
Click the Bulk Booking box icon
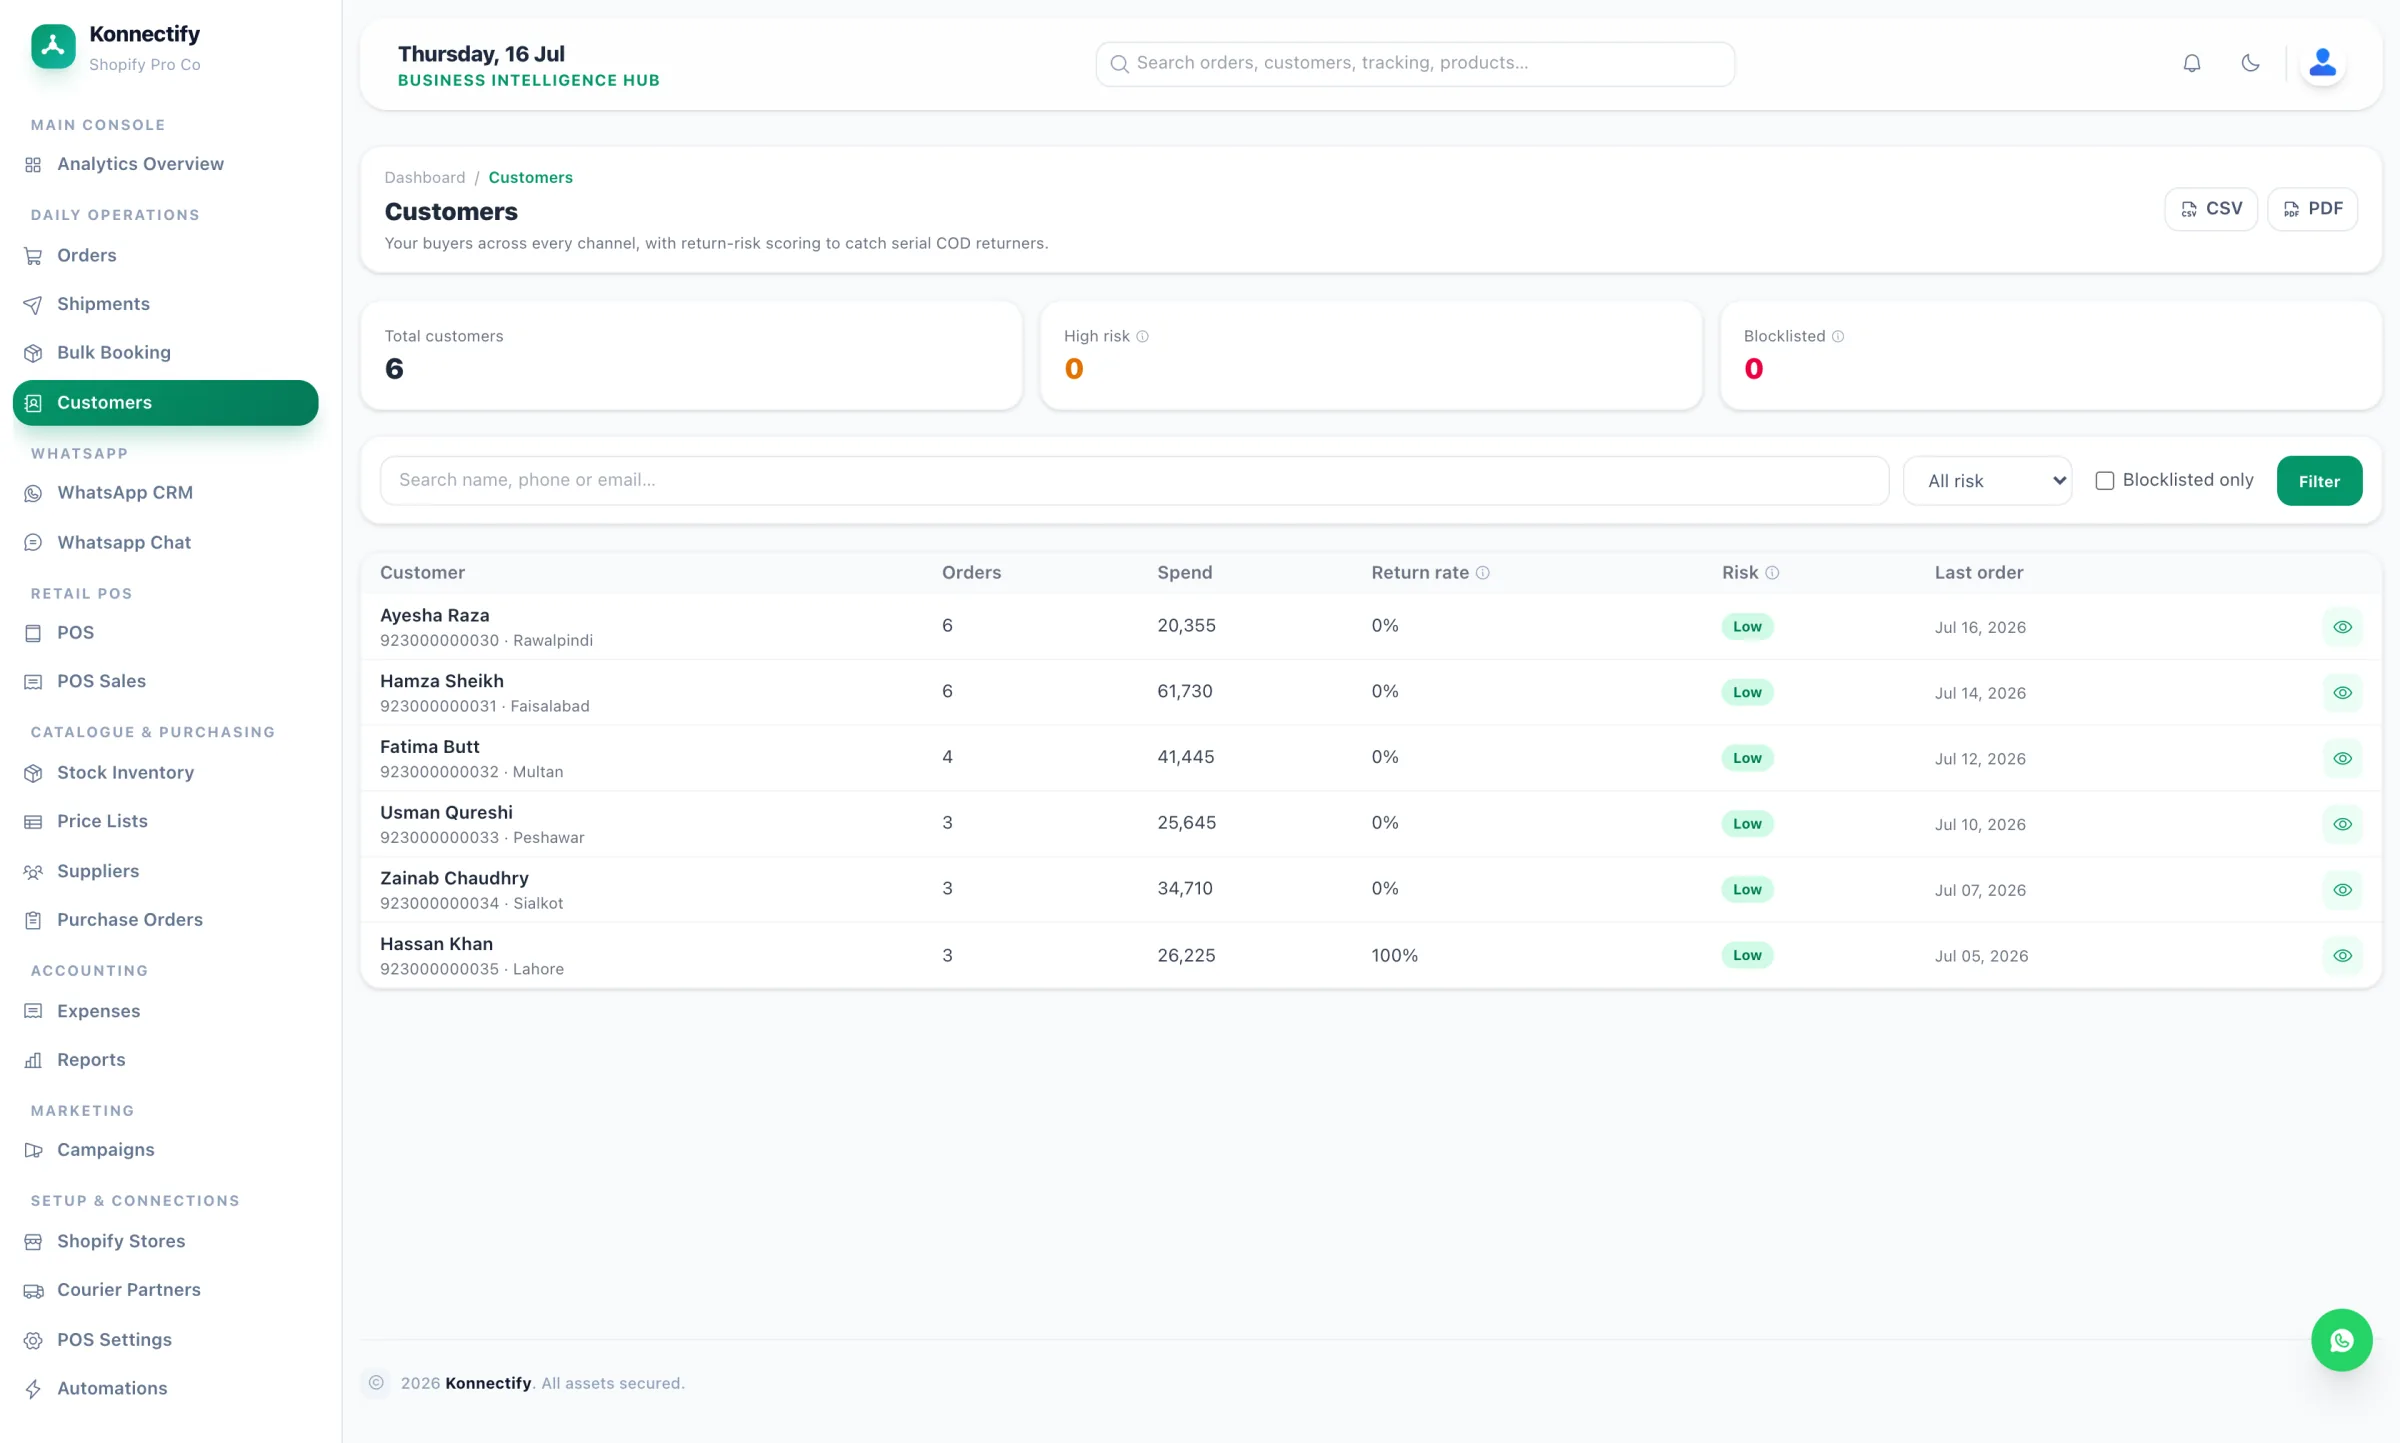point(33,353)
